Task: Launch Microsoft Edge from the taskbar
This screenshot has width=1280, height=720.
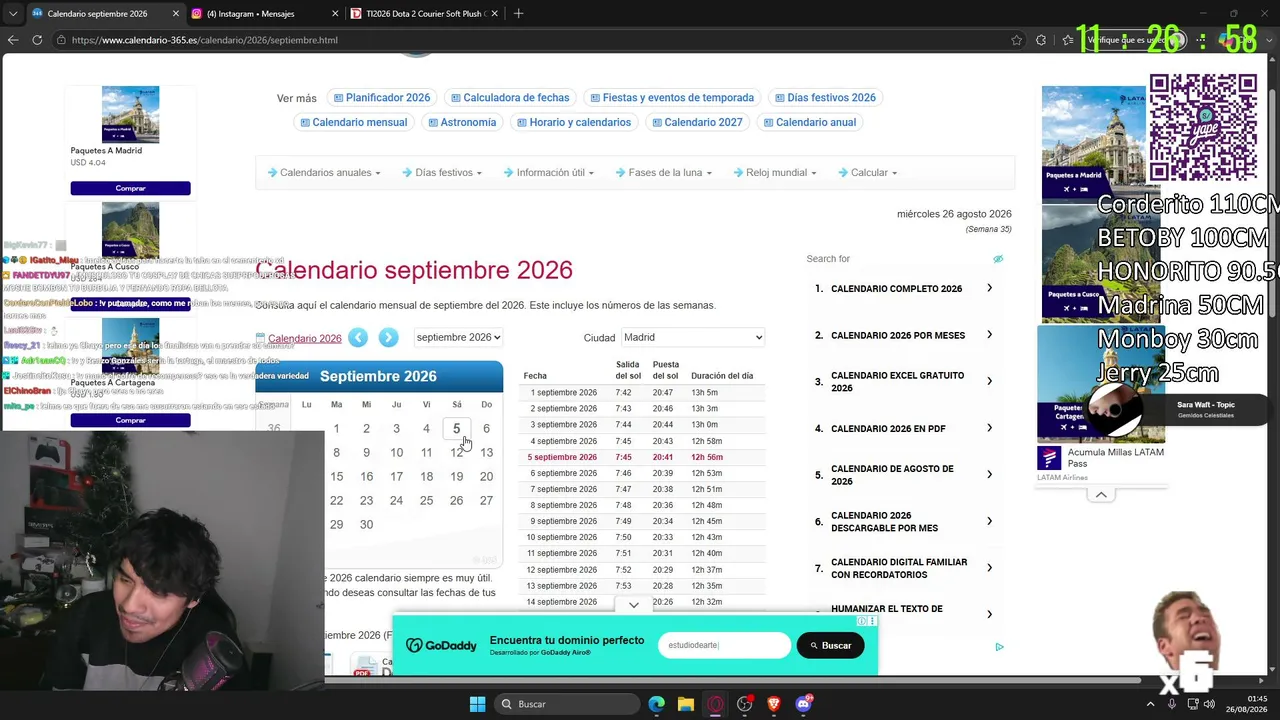Action: point(656,704)
